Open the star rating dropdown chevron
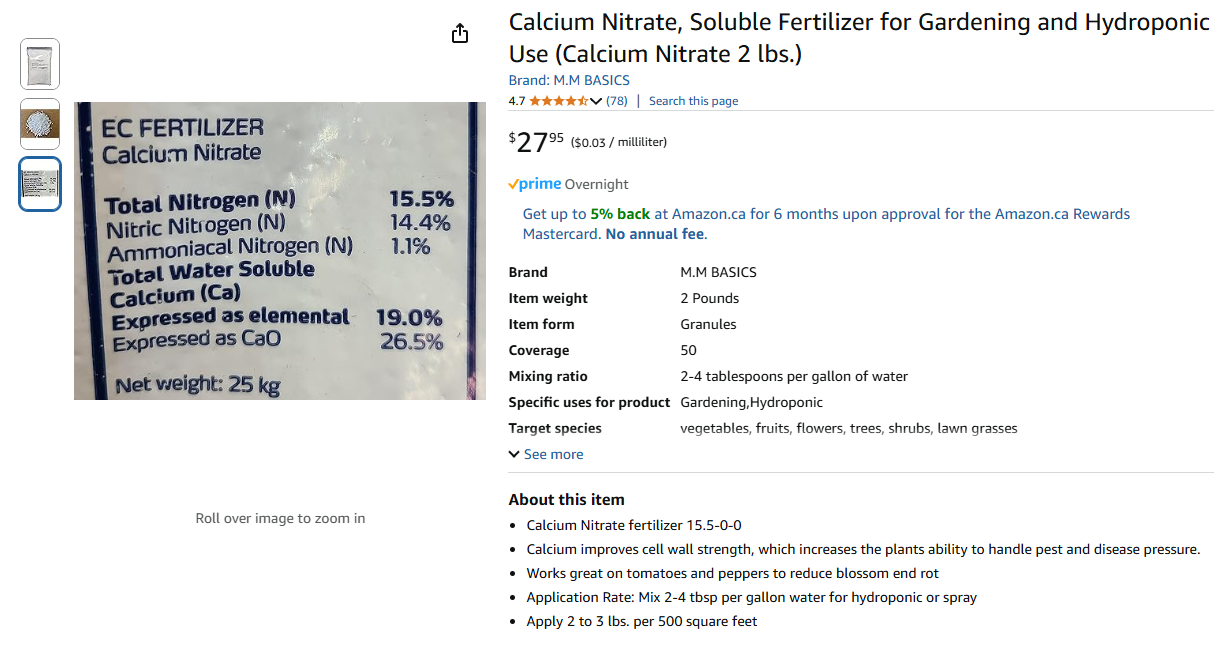The width and height of the screenshot is (1231, 646). [596, 101]
